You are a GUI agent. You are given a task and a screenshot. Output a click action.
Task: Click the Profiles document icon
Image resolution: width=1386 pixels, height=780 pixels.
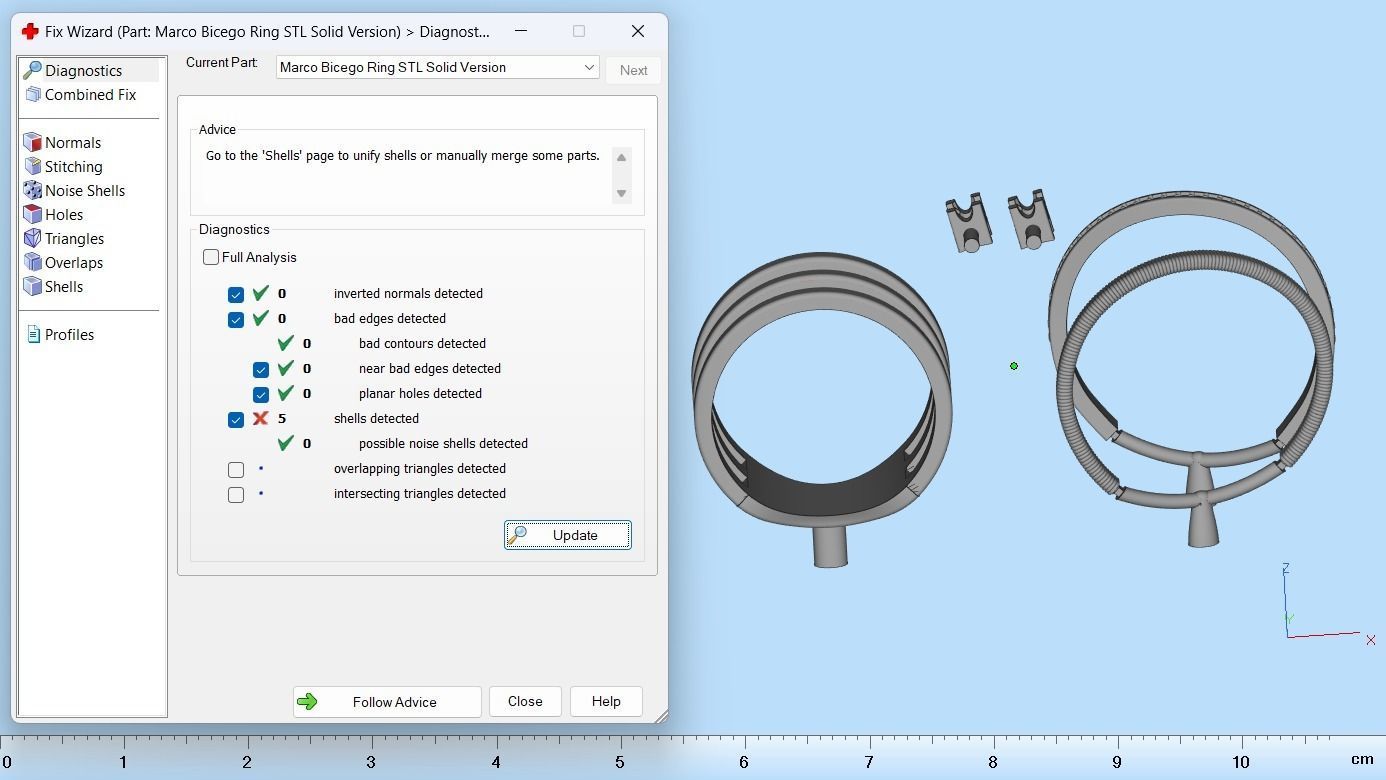tap(33, 335)
